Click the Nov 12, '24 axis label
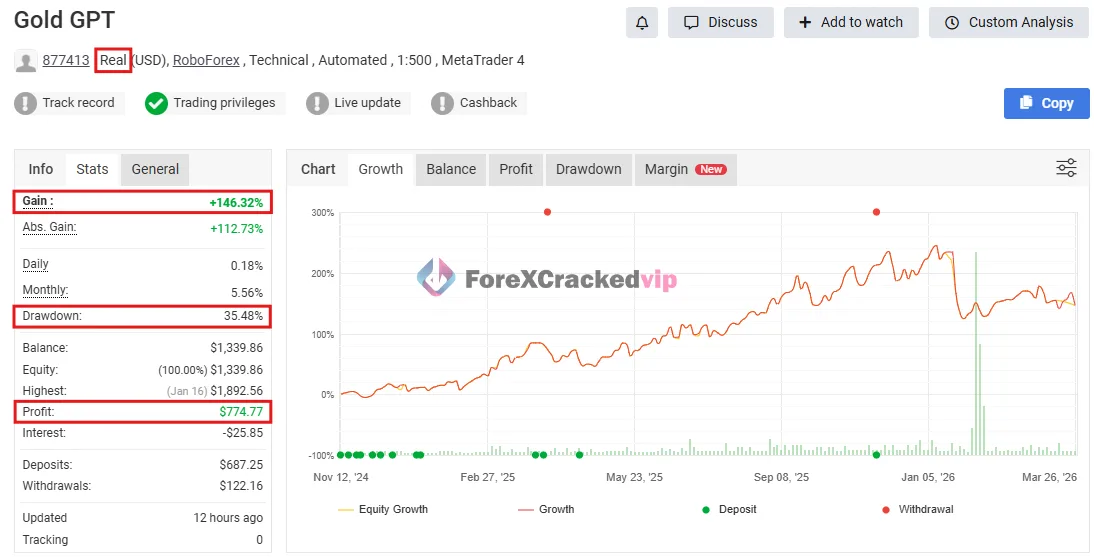 pyautogui.click(x=340, y=477)
